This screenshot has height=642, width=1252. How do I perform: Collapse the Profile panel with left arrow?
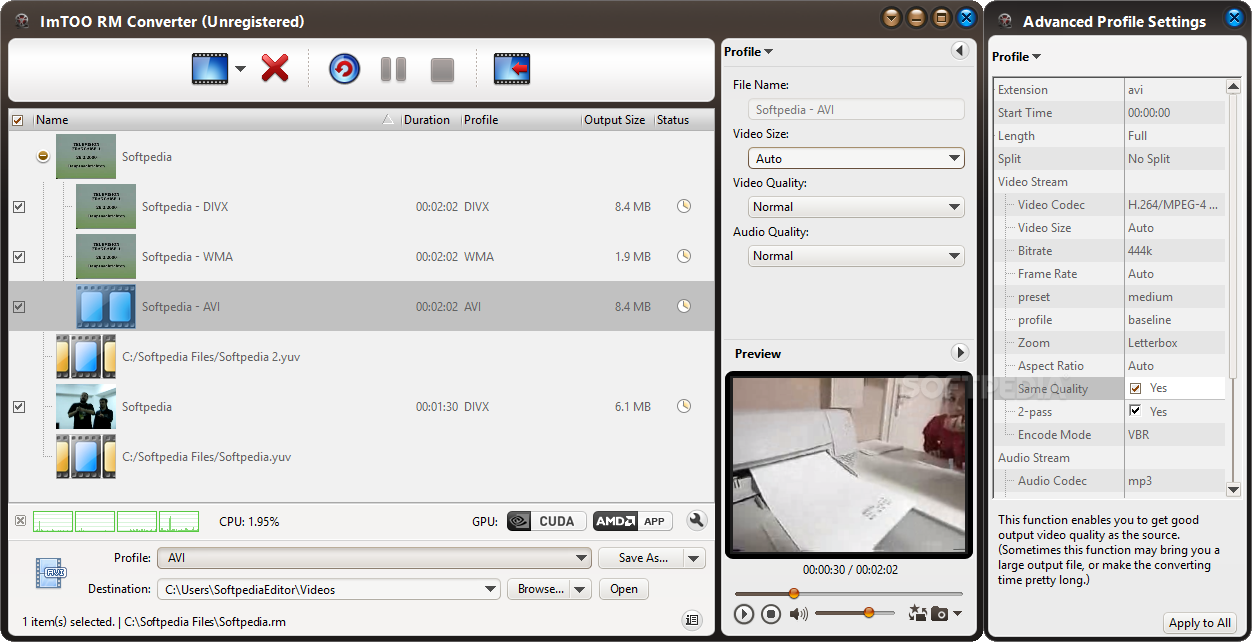pos(959,51)
